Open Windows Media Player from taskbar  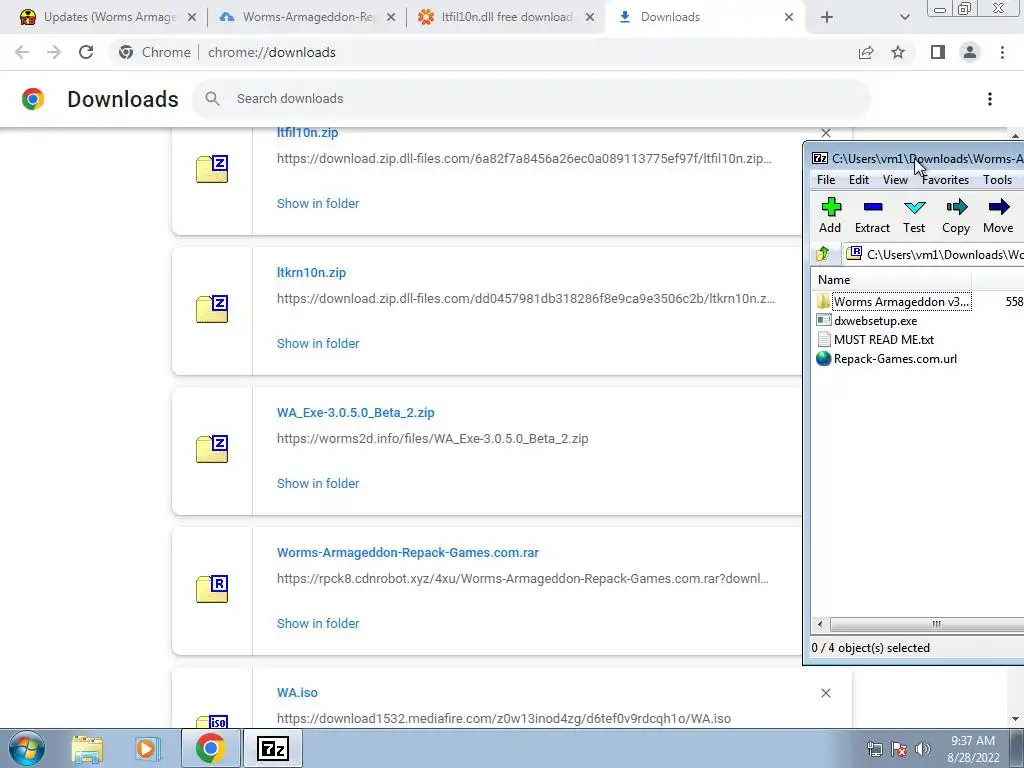(148, 749)
